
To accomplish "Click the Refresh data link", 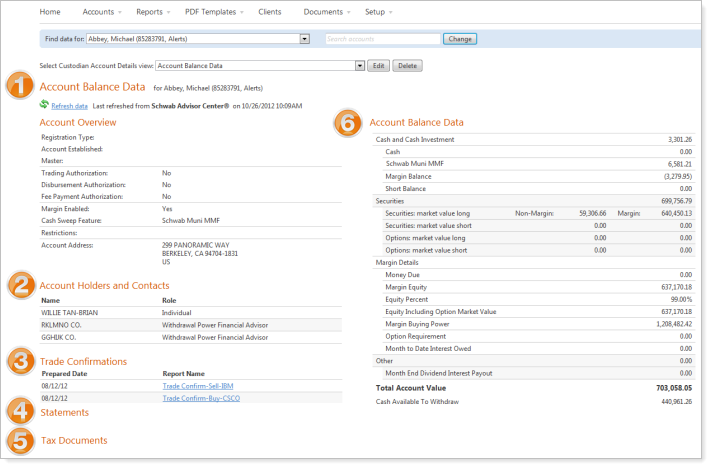I will pyautogui.click(x=69, y=105).
